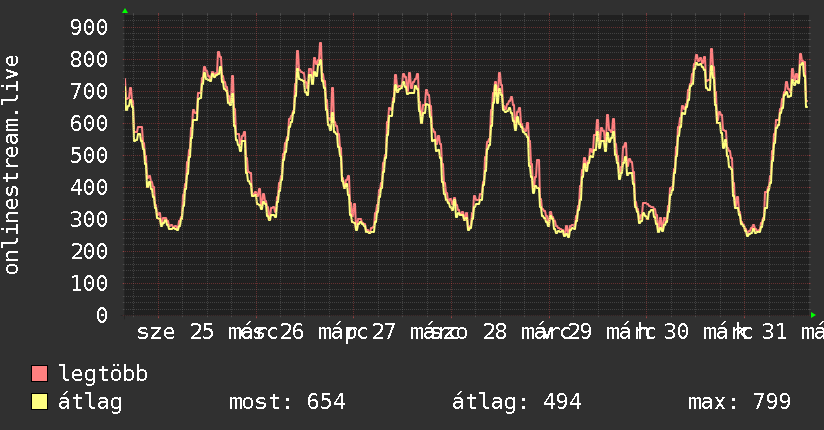
Task: Click the 'max: 799' statistic
Action: 739,402
